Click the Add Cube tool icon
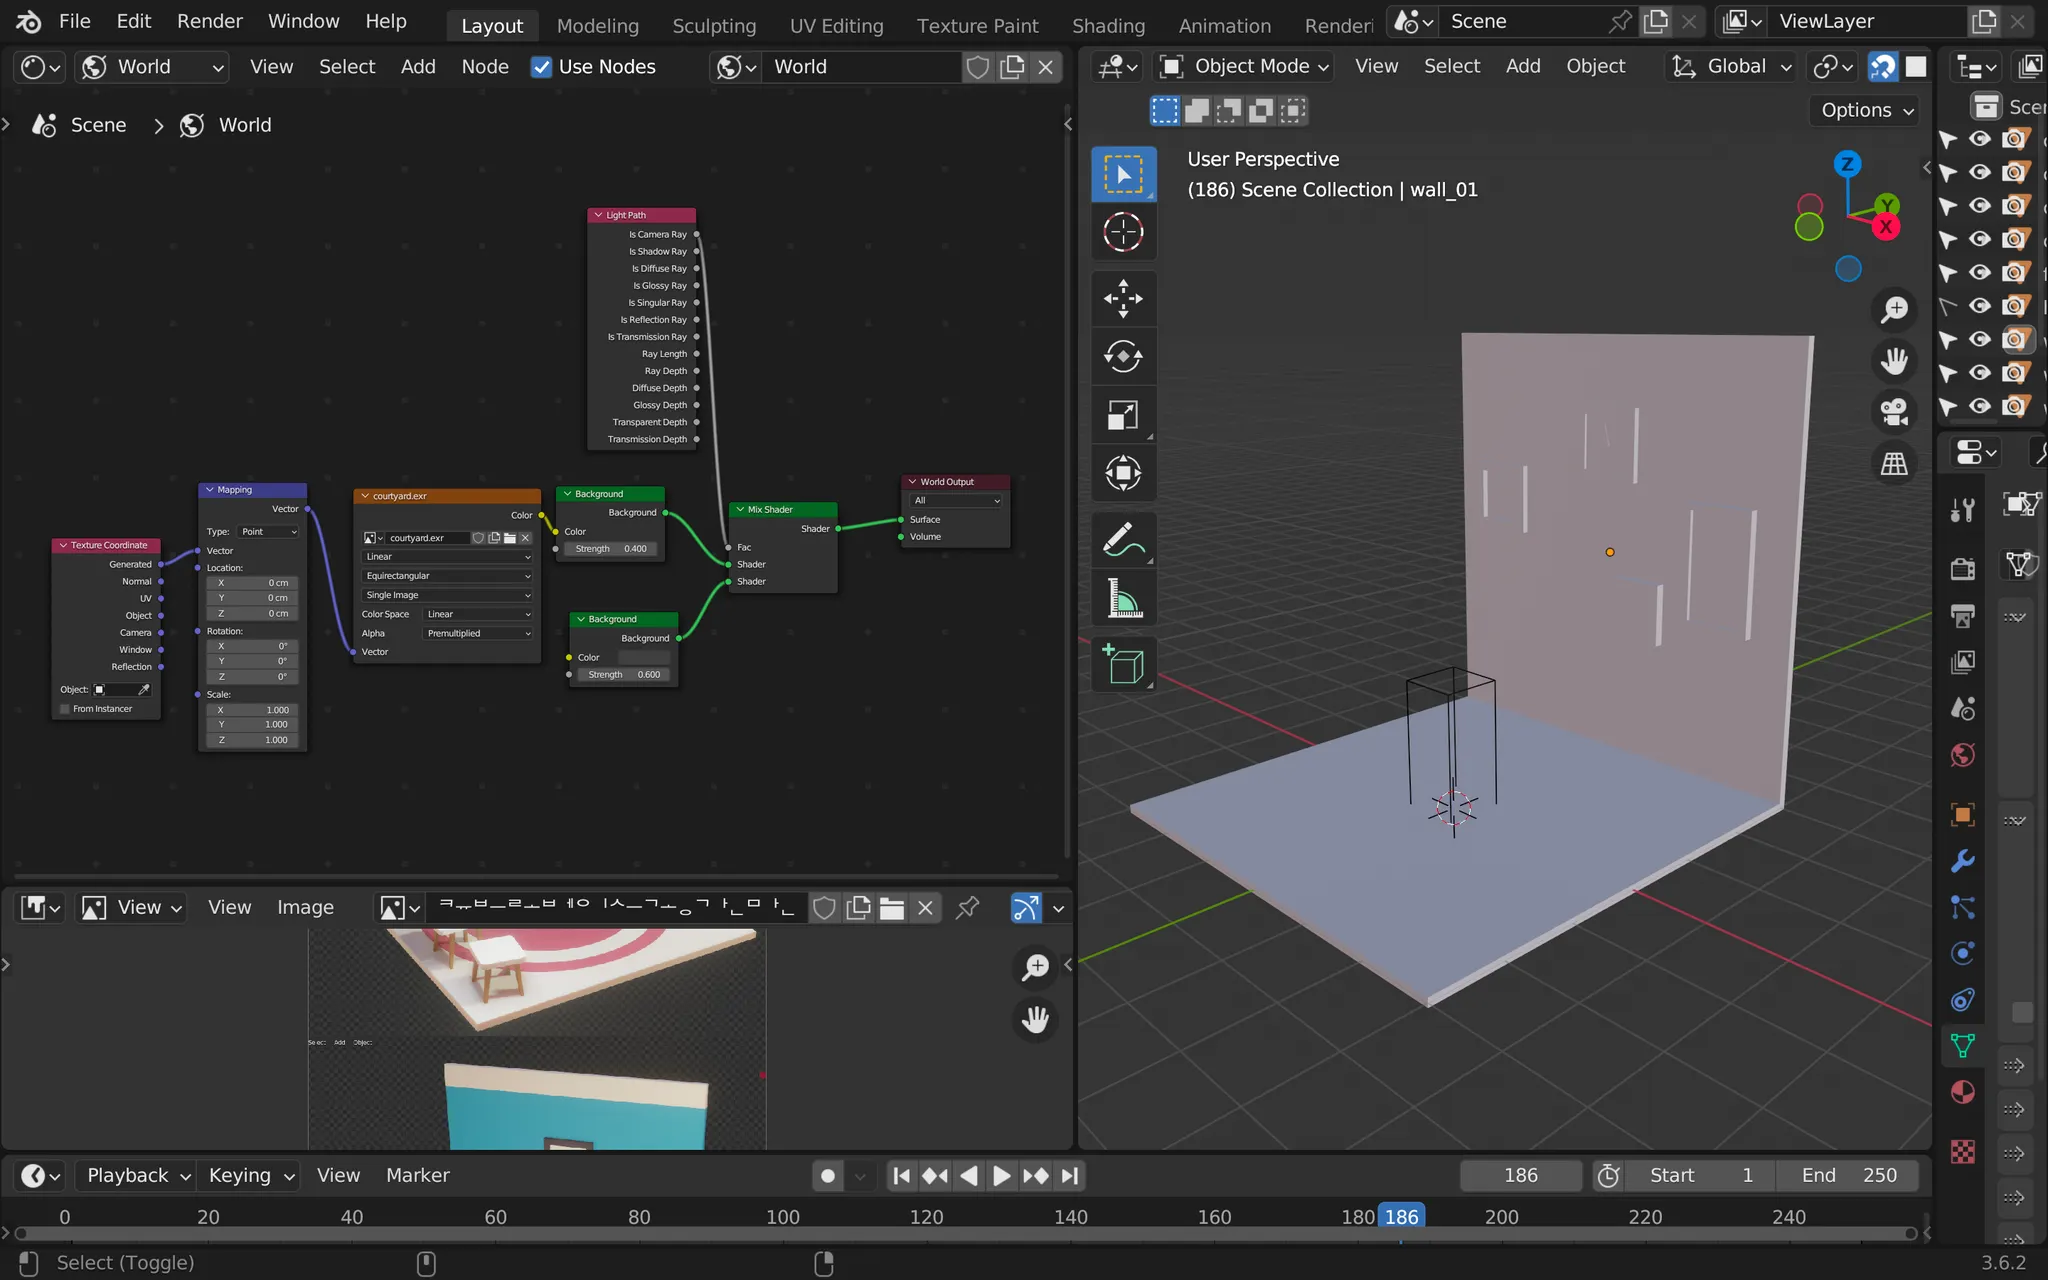This screenshot has width=2048, height=1280. (1123, 665)
